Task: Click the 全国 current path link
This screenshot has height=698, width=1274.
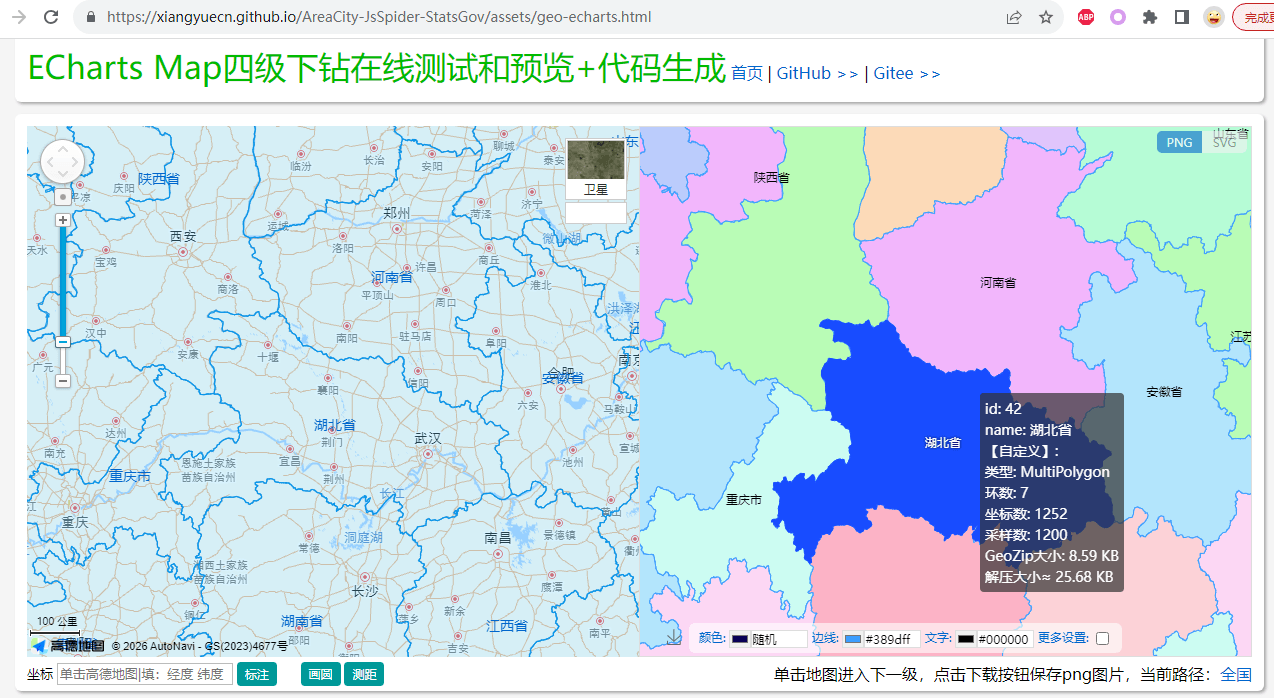Action: [1236, 675]
